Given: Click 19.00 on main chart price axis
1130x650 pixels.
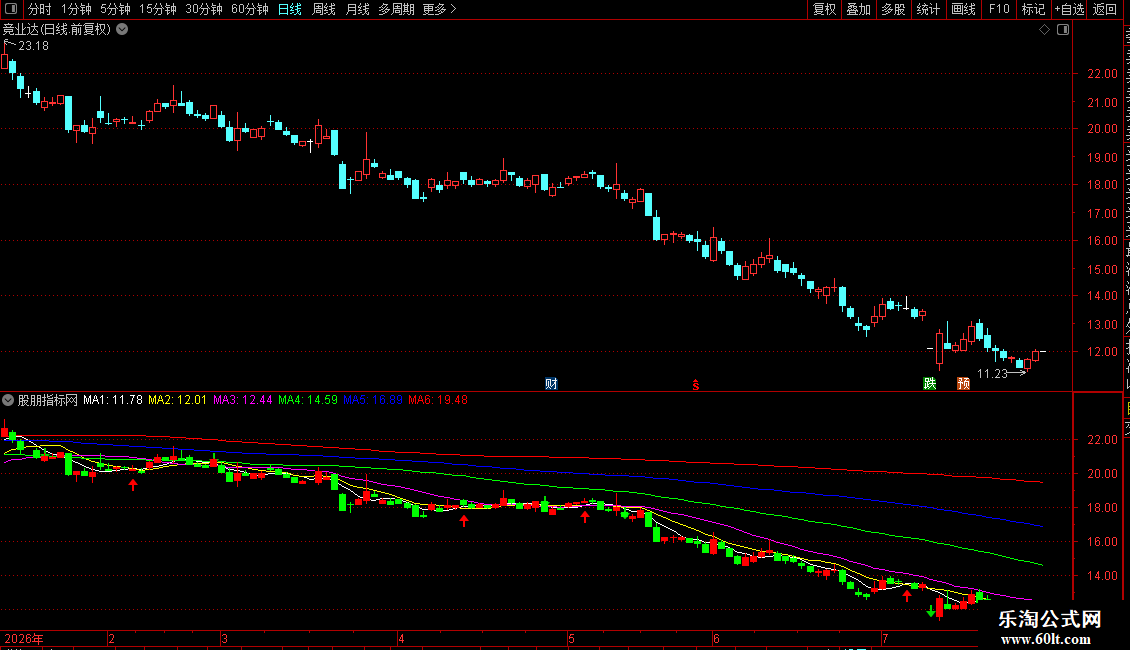Looking at the screenshot, I should click(x=1102, y=158).
